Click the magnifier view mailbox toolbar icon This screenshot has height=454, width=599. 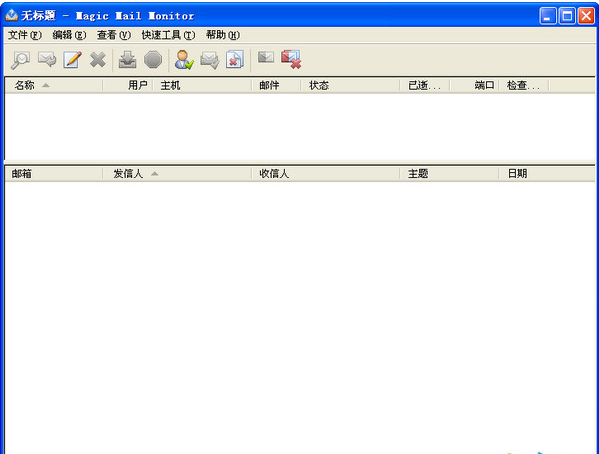coord(20,60)
